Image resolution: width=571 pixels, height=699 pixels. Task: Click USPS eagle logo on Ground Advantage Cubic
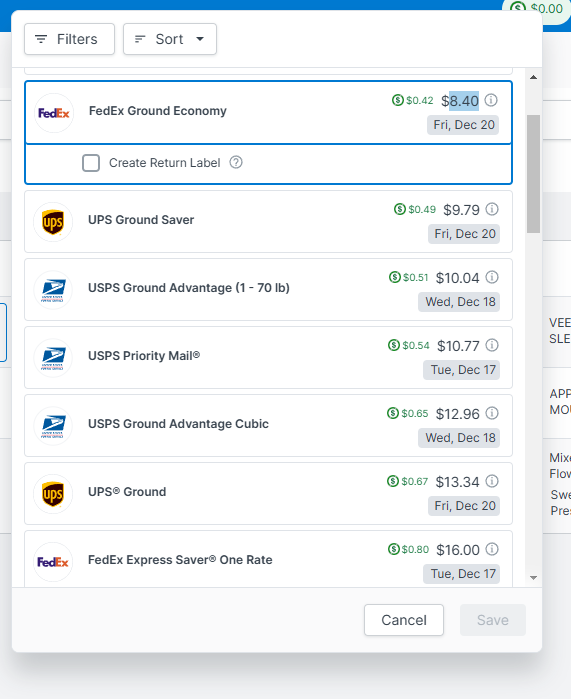click(53, 426)
